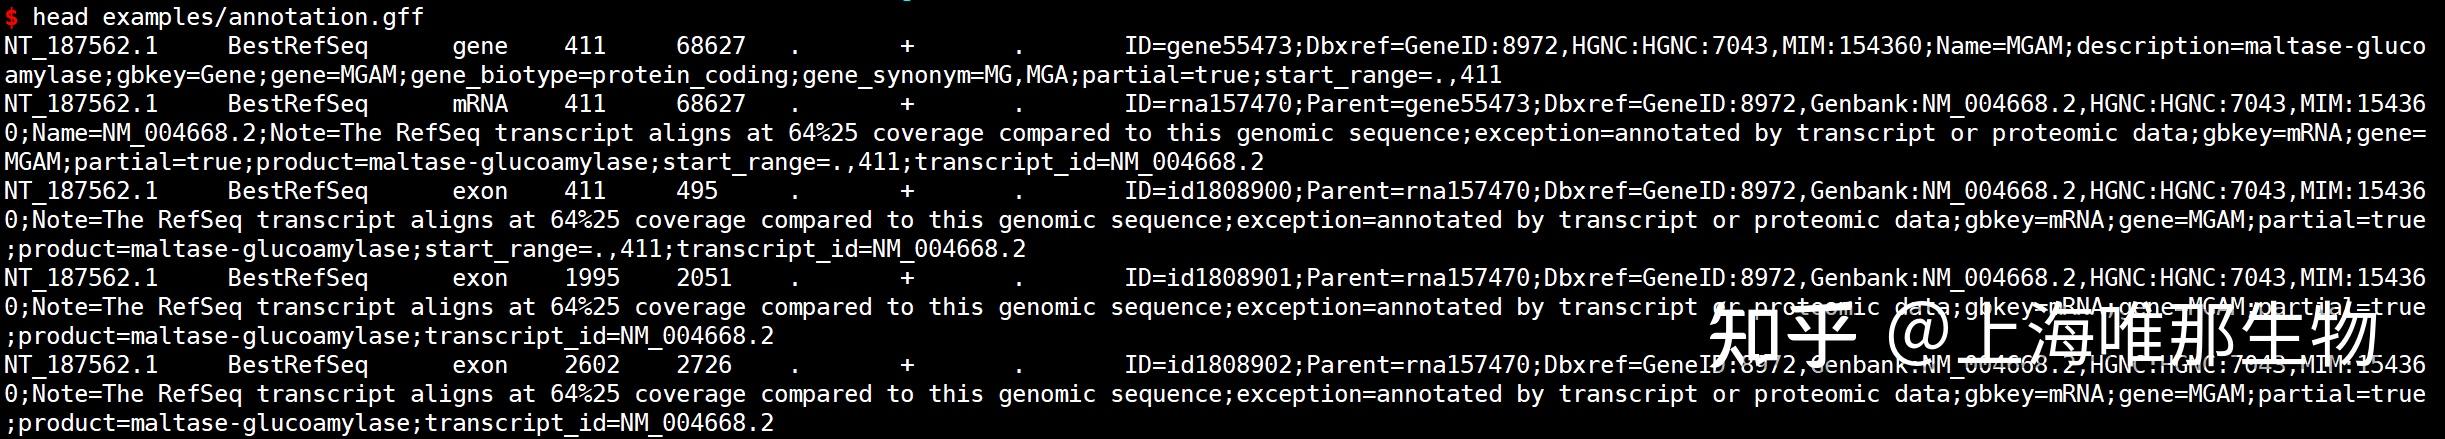Click the exon start coordinate 1995
The height and width of the screenshot is (439, 2445).
[592, 278]
